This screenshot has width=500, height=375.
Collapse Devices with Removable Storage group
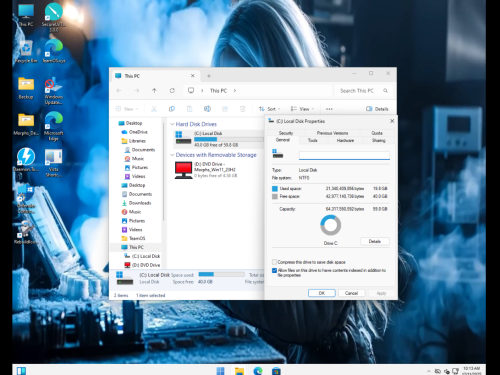[x=172, y=155]
